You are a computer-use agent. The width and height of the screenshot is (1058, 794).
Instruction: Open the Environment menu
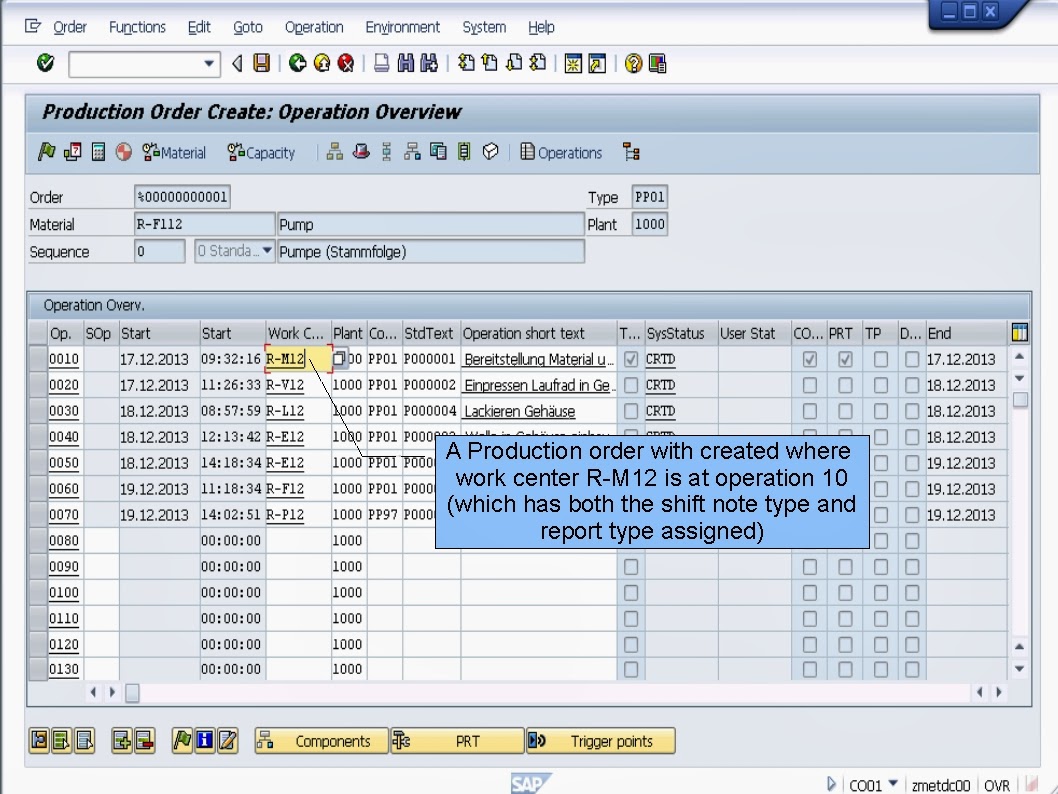402,27
